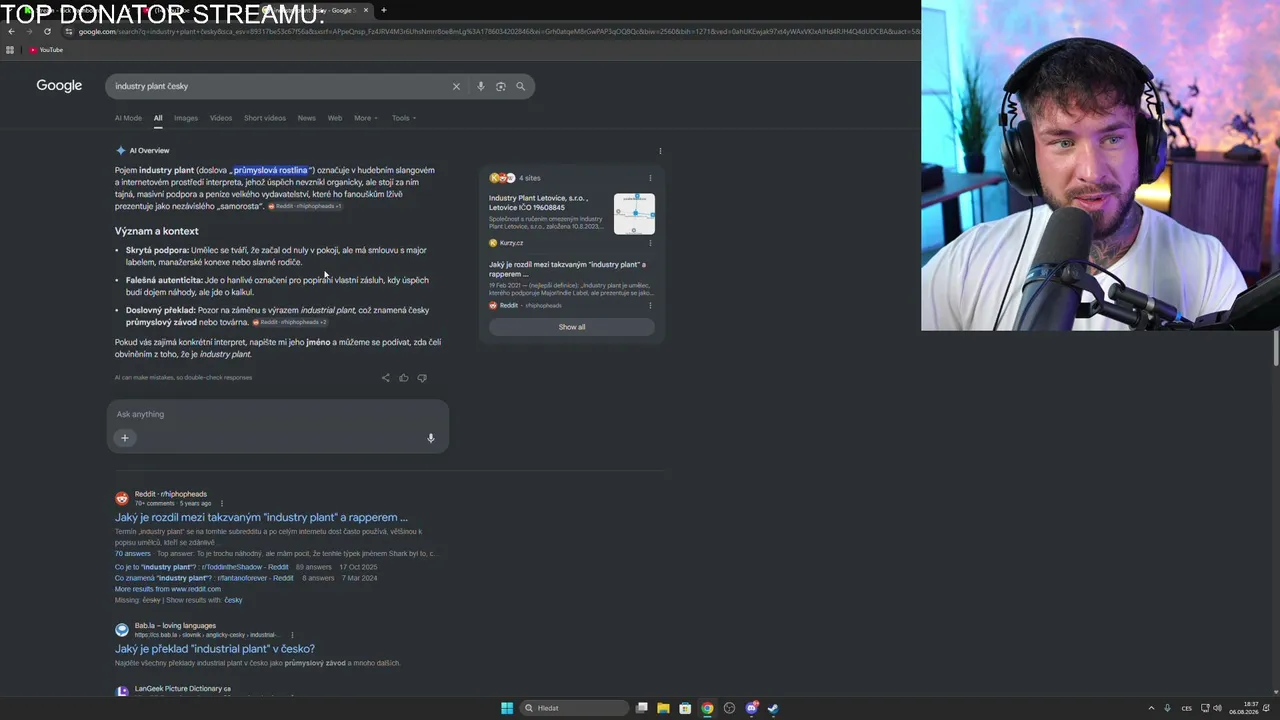1280x720 pixels.
Task: Open Windows Start menu
Action: 507,708
